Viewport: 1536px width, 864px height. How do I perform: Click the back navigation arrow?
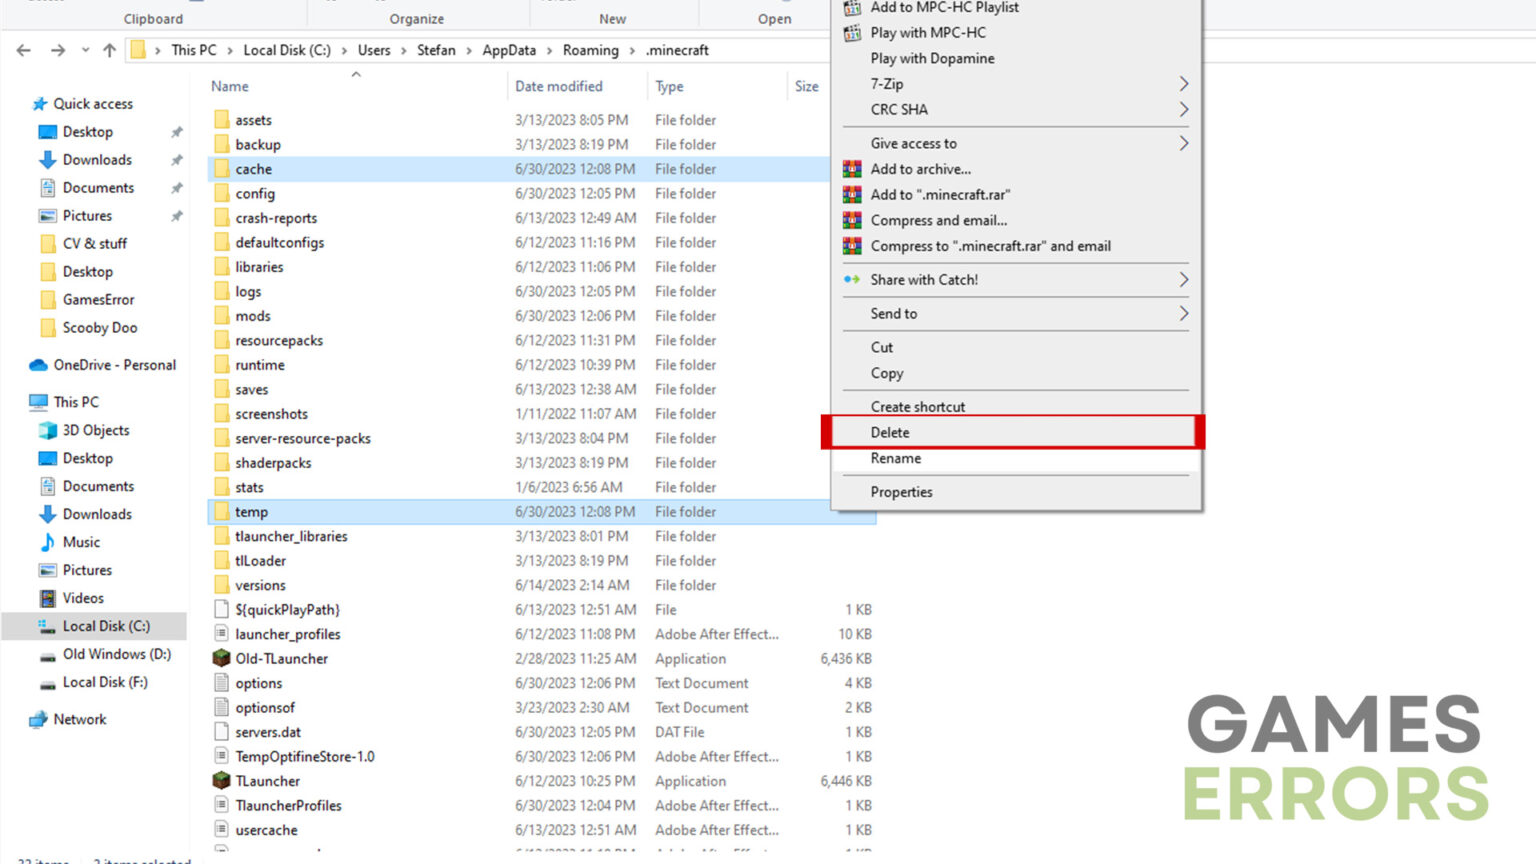coord(23,50)
